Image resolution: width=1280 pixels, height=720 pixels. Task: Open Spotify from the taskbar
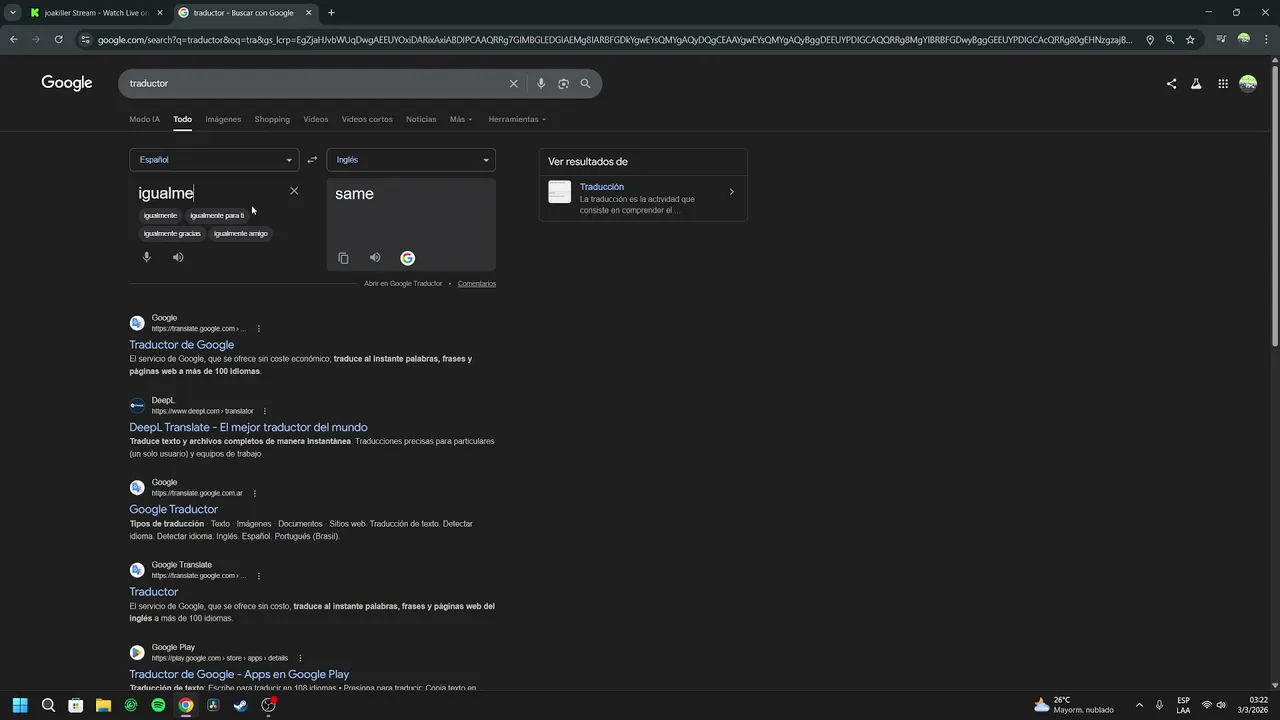pyautogui.click(x=158, y=705)
